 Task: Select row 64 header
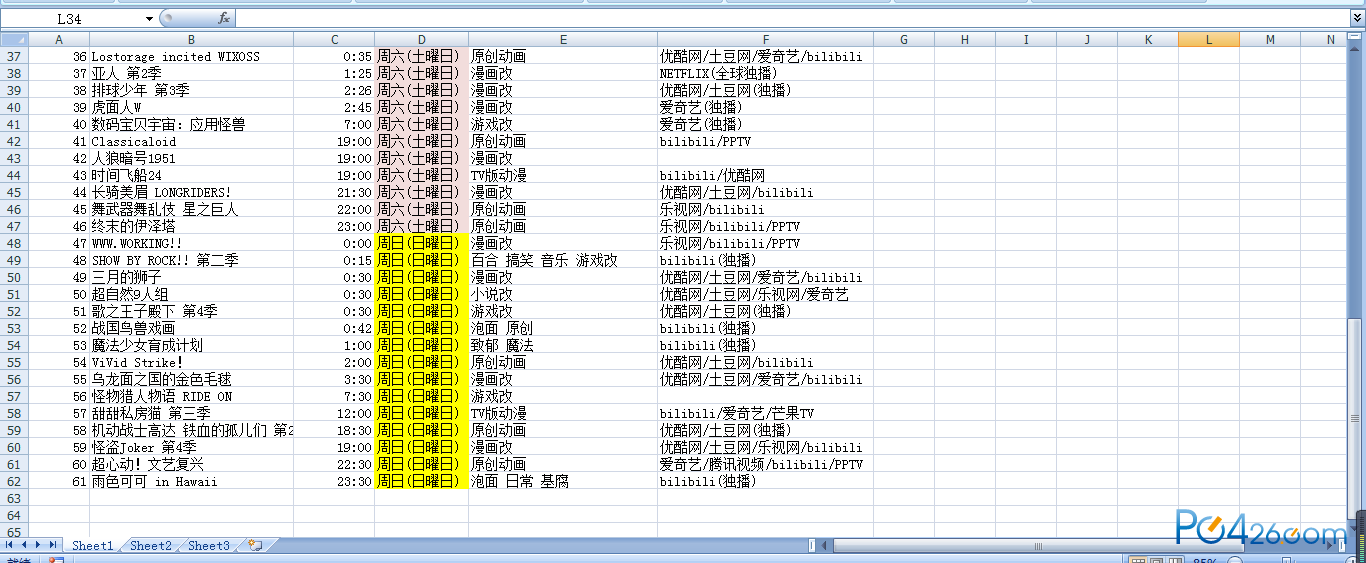pyautogui.click(x=14, y=515)
